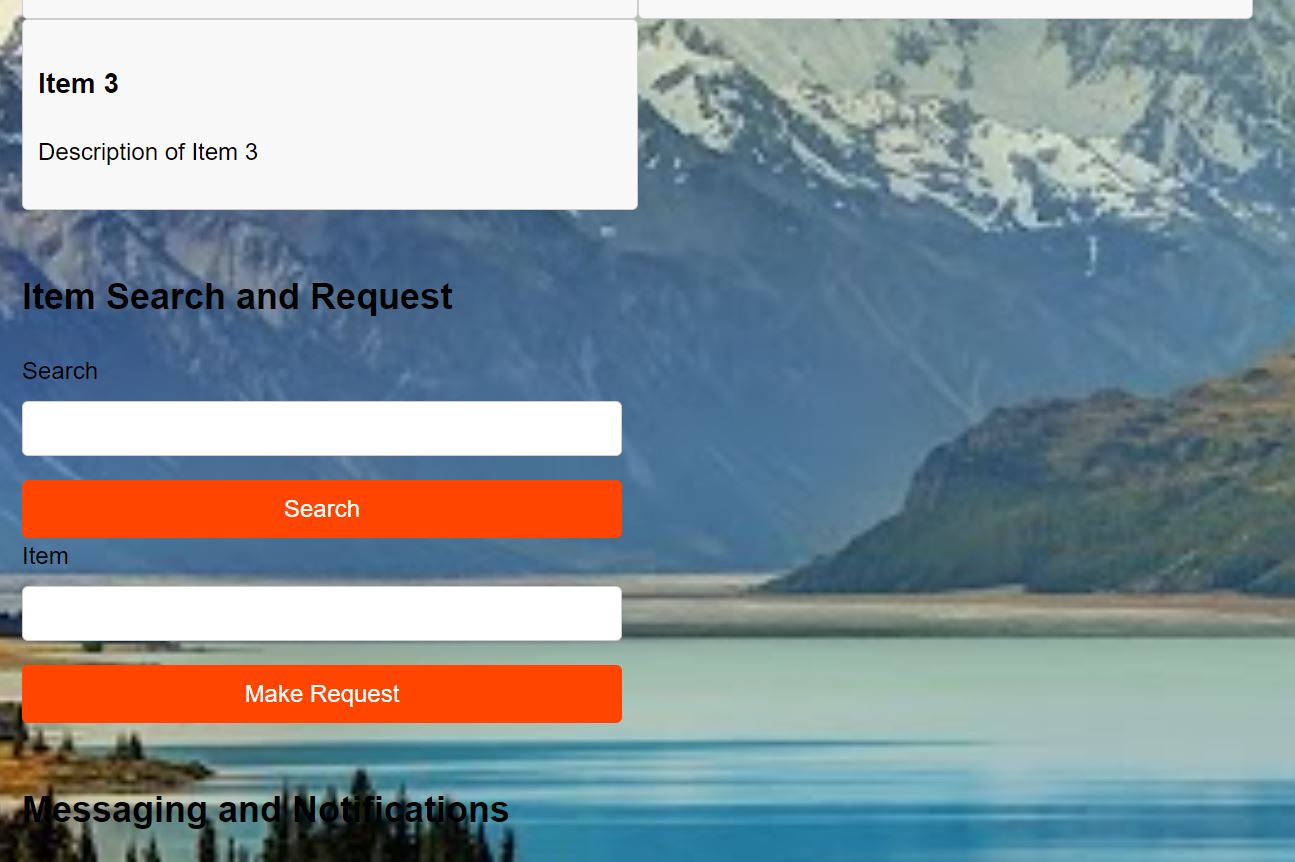The width and height of the screenshot is (1295, 862).
Task: Select the Item 3 card
Action: tap(330, 115)
